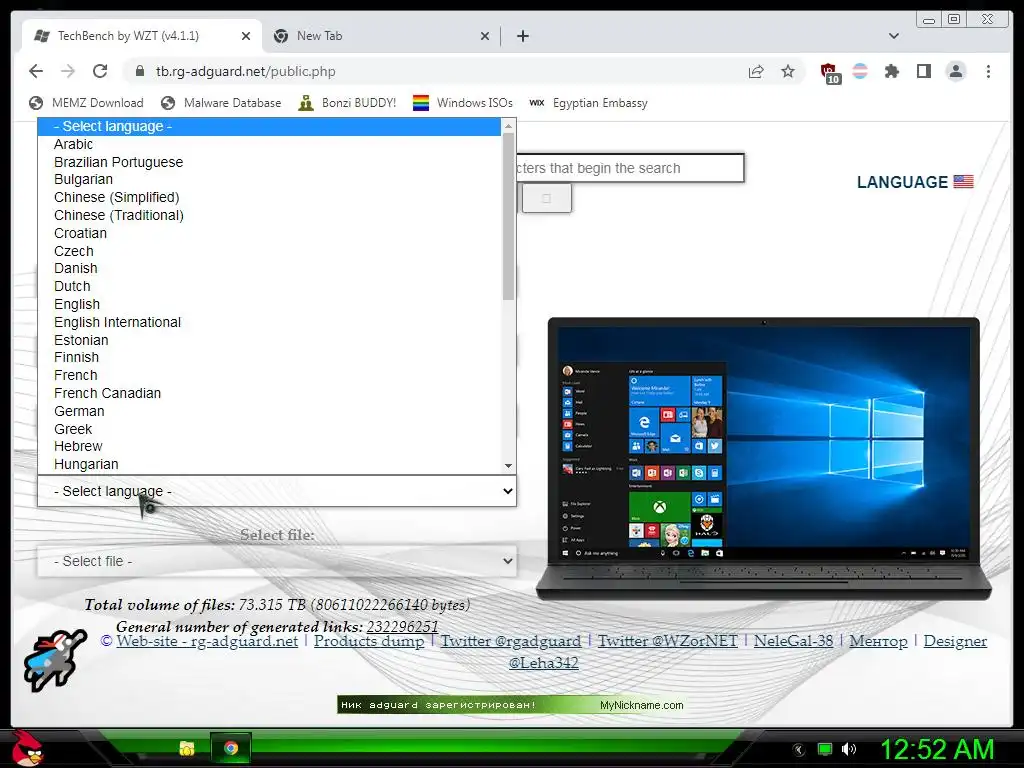This screenshot has height=768, width=1024.
Task: Pick Hebrew in the dropdown list
Action: (270, 447)
